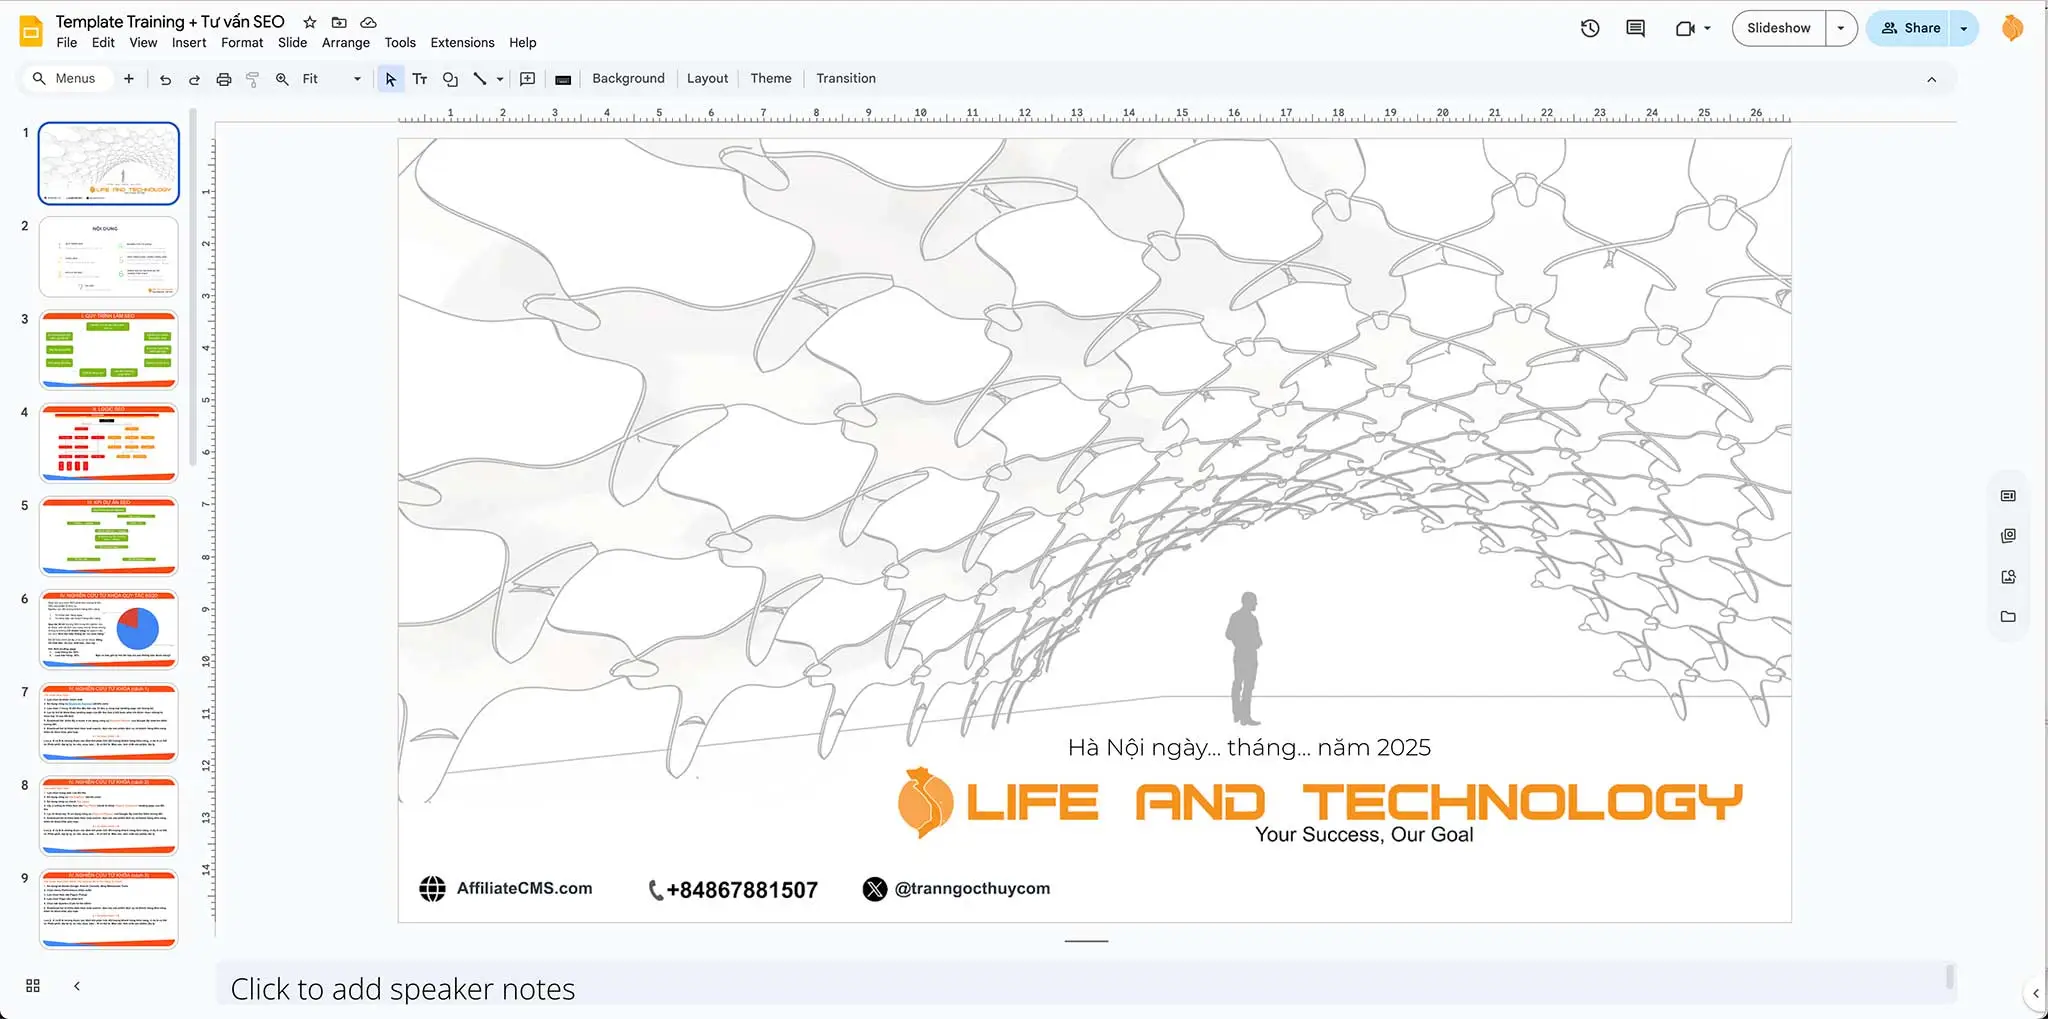Add a new slide with plus icon
The width and height of the screenshot is (2048, 1019).
click(128, 78)
